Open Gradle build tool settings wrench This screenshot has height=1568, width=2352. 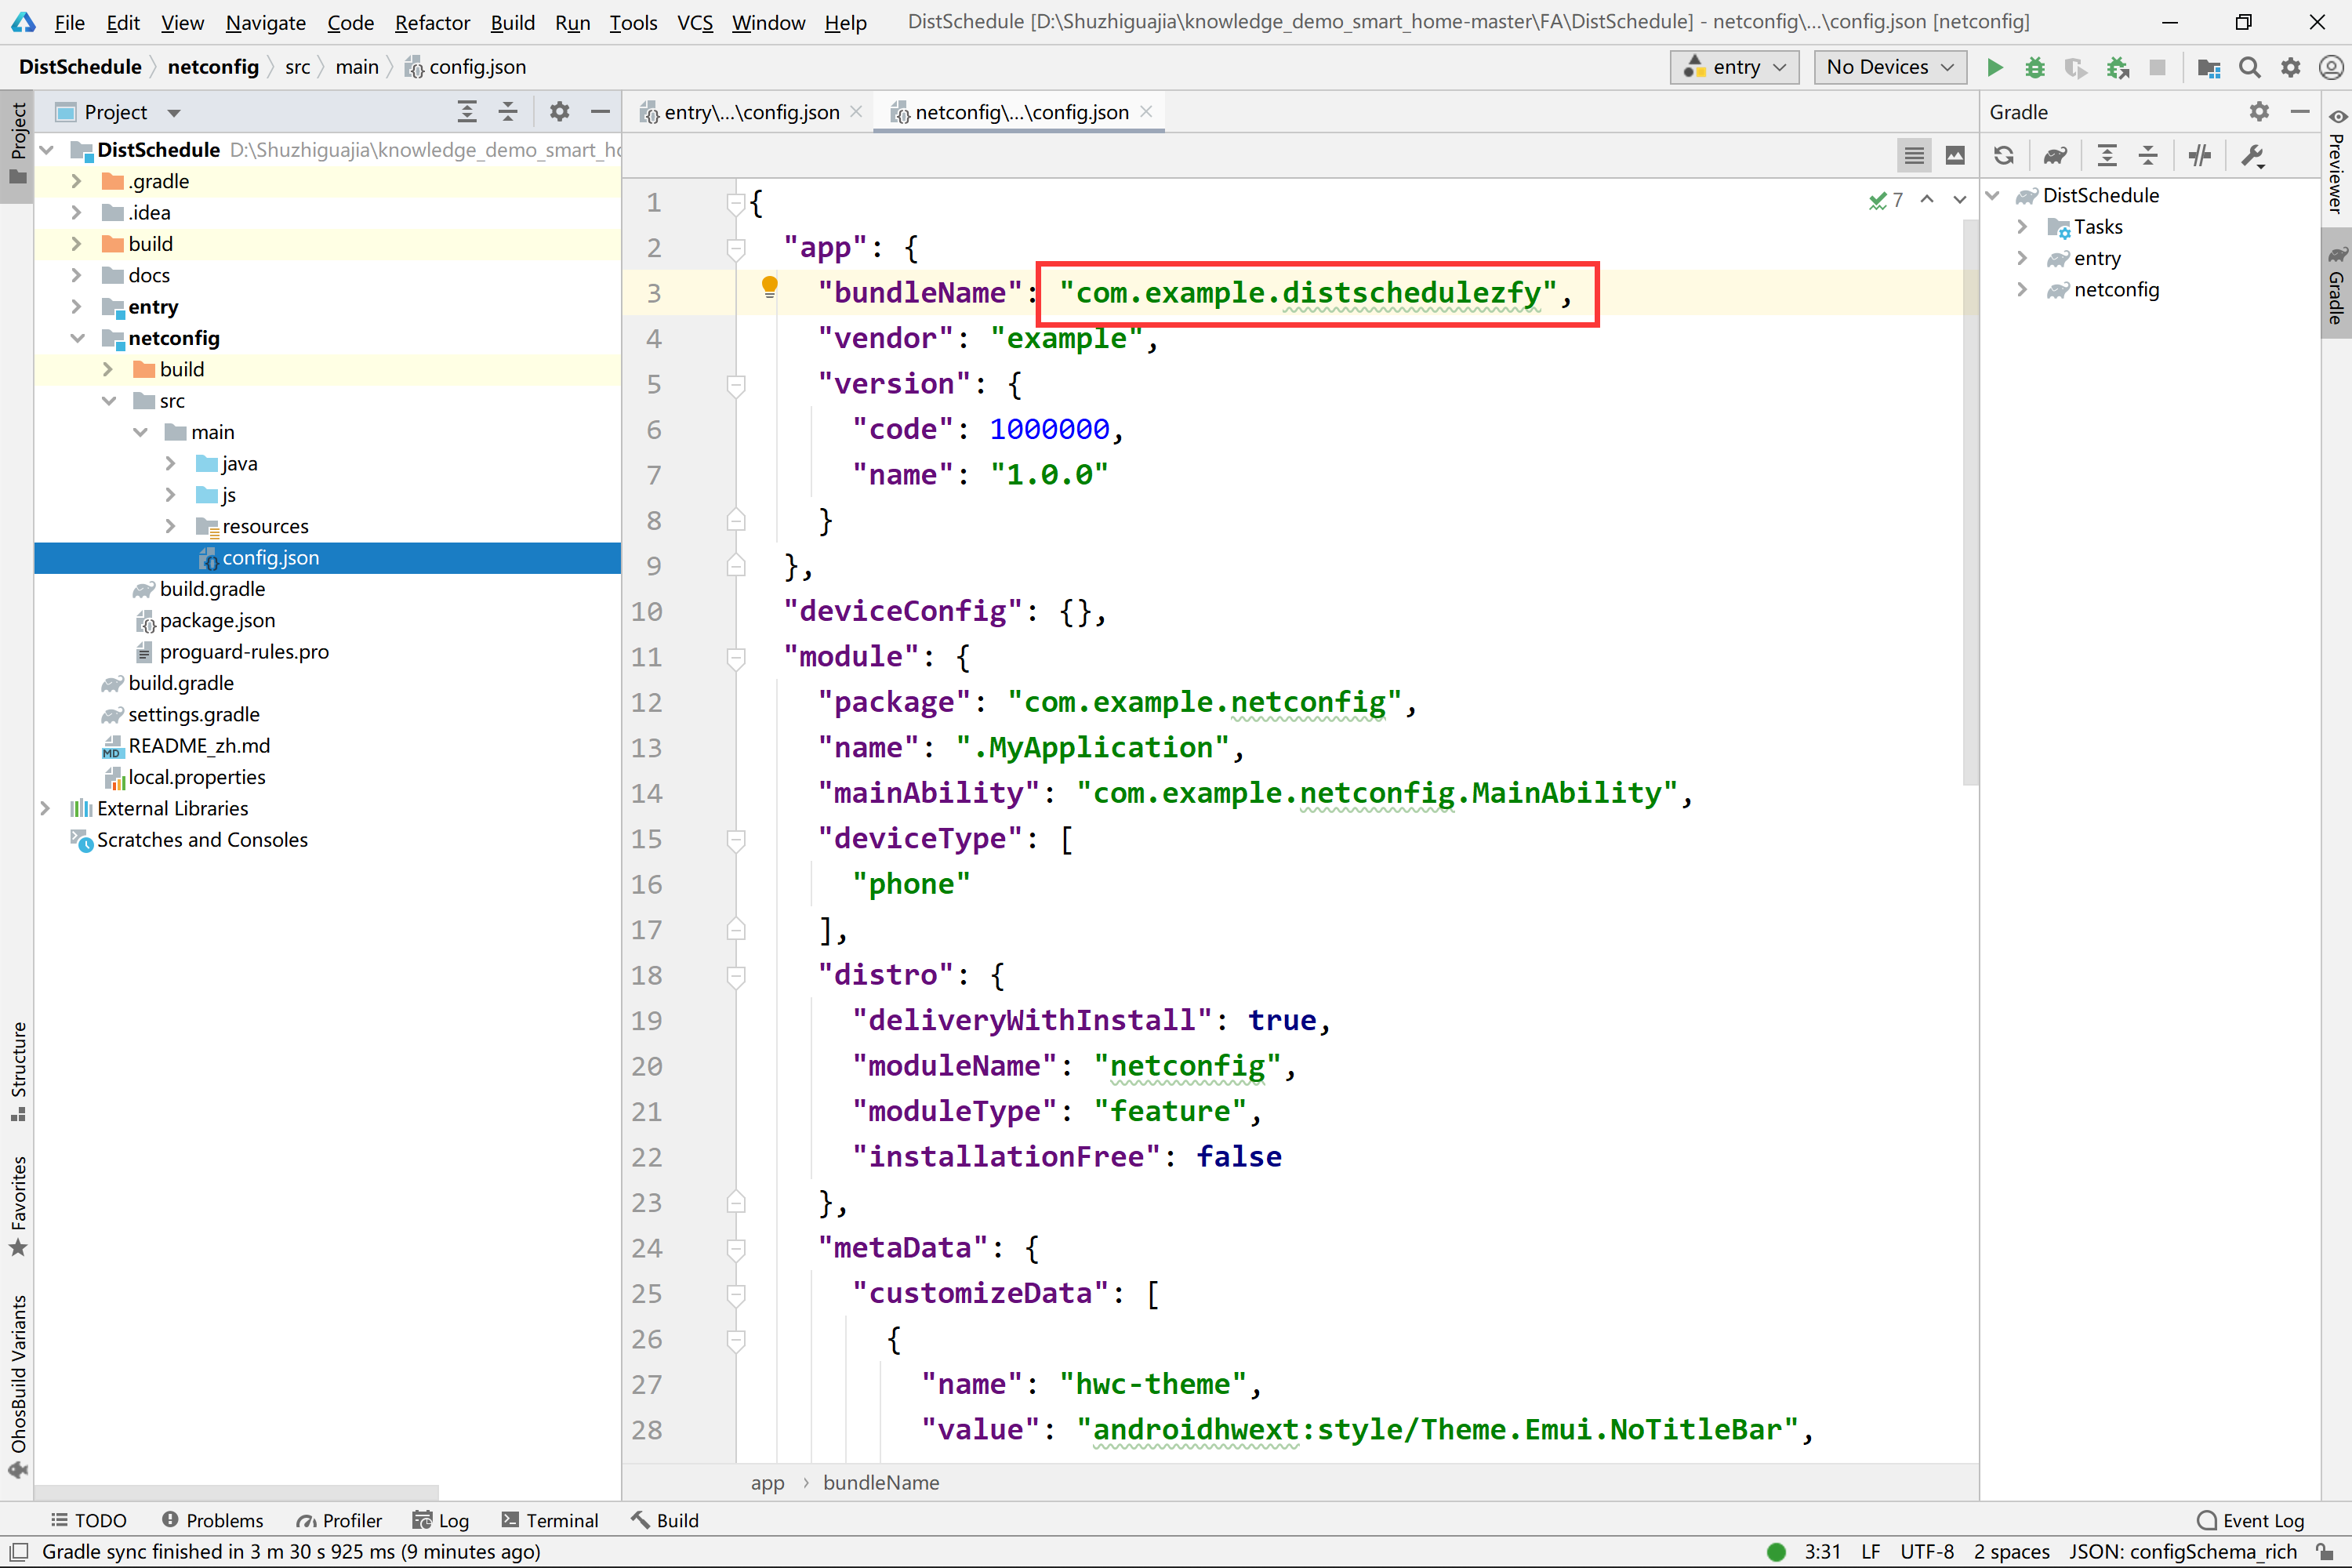(2252, 155)
